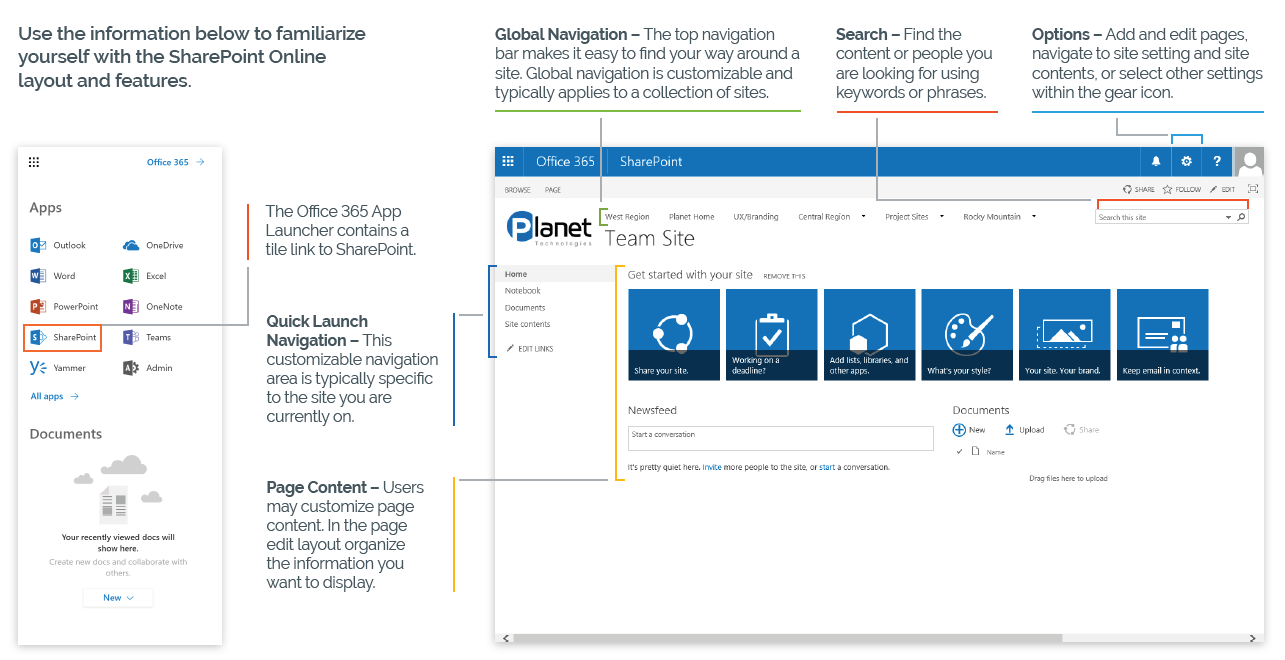The image size is (1285, 660).
Task: Click the Working on a deadline tile
Action: coord(771,335)
